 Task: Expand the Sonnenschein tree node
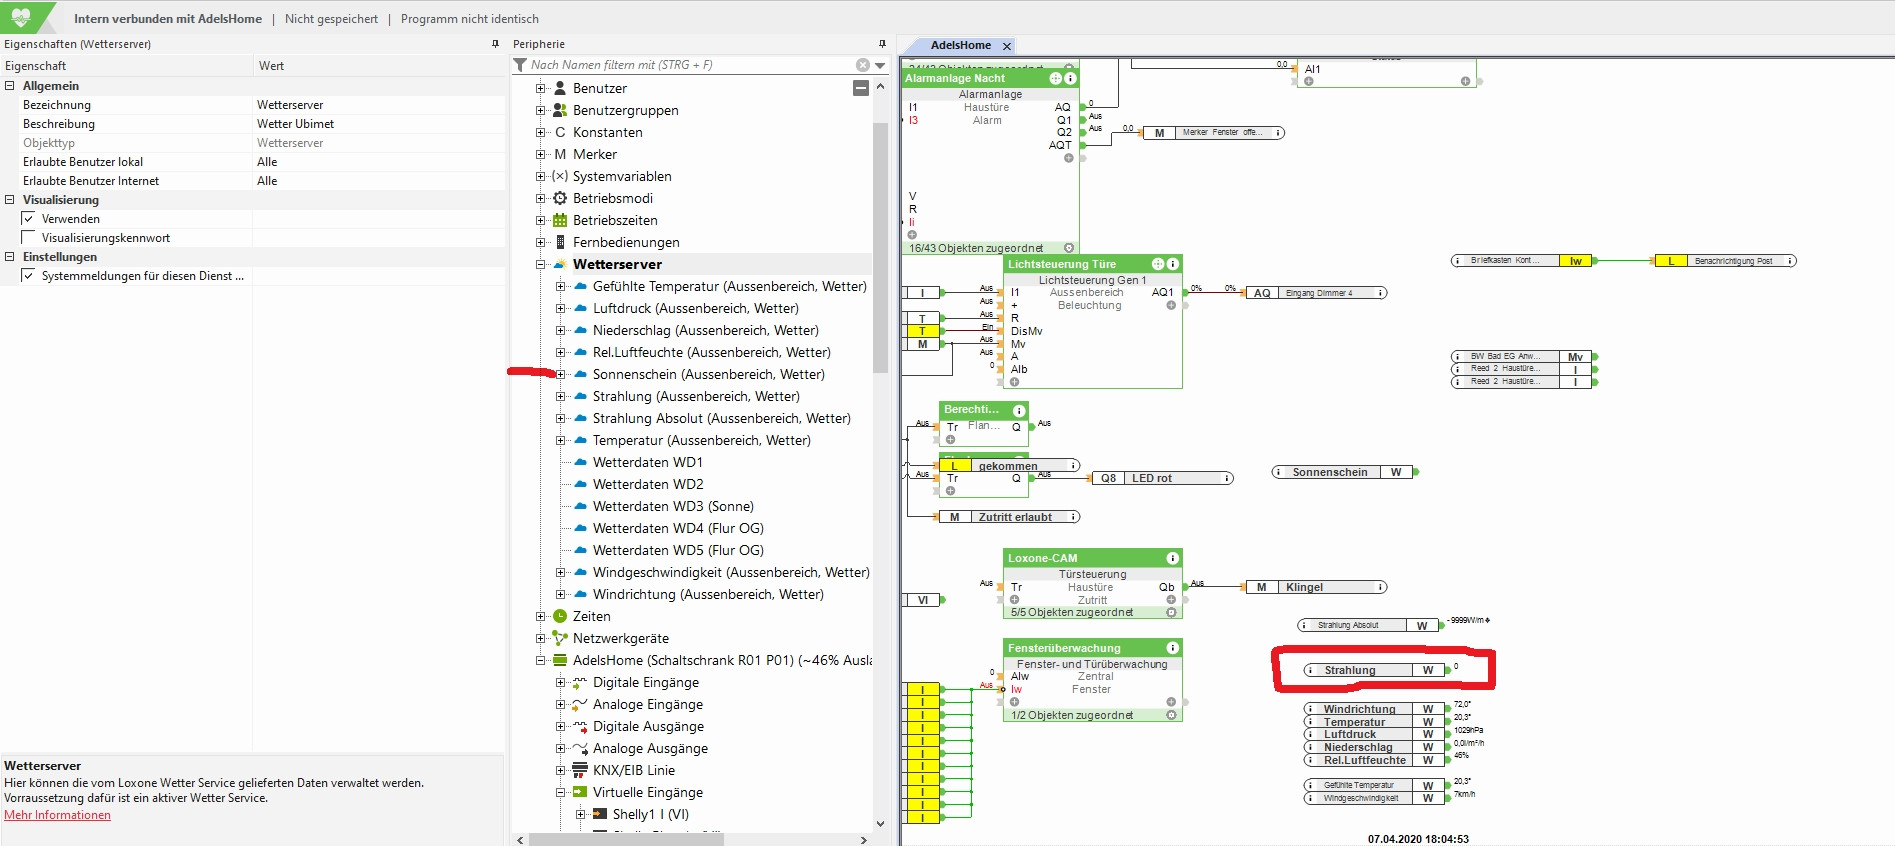pyautogui.click(x=560, y=374)
